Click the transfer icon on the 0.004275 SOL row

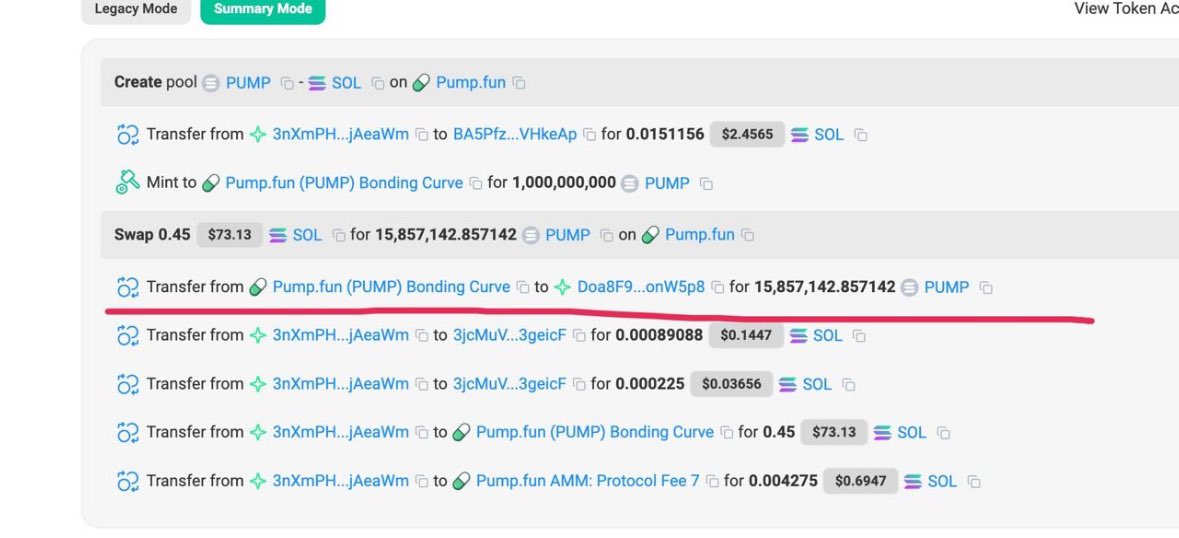(x=128, y=481)
